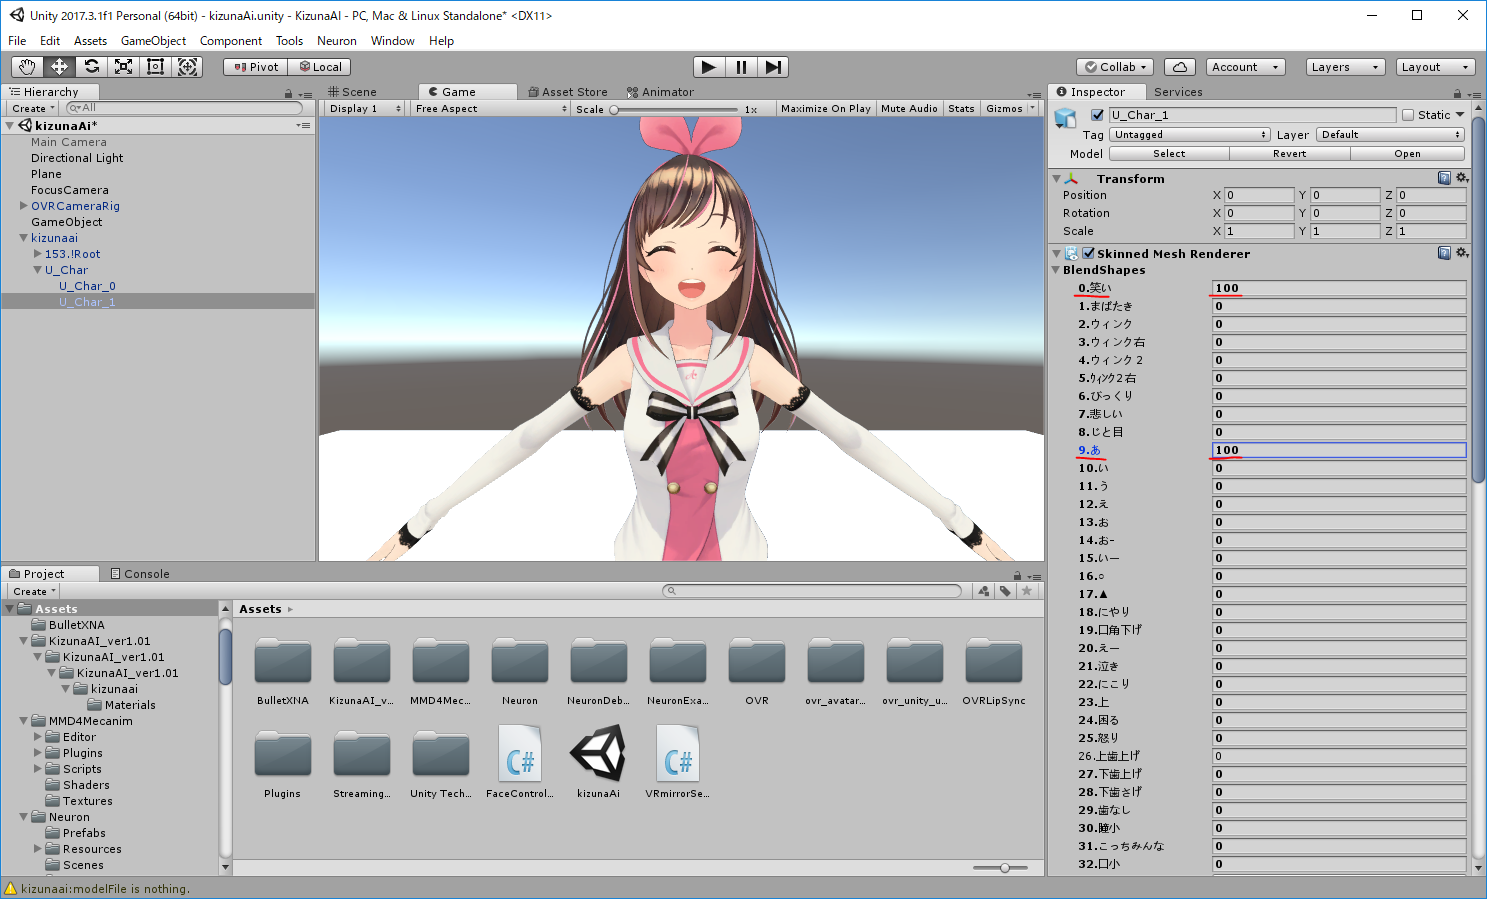Open the Display 1 dropdown

point(364,108)
